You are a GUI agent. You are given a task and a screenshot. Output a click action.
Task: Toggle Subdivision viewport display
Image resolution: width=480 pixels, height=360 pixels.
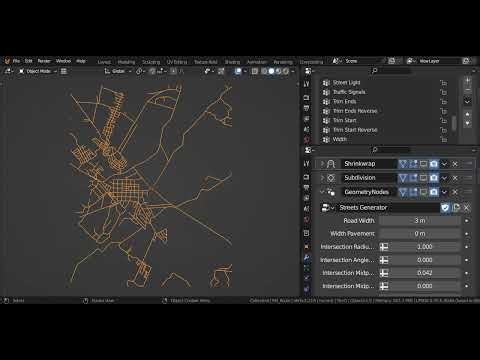point(424,178)
